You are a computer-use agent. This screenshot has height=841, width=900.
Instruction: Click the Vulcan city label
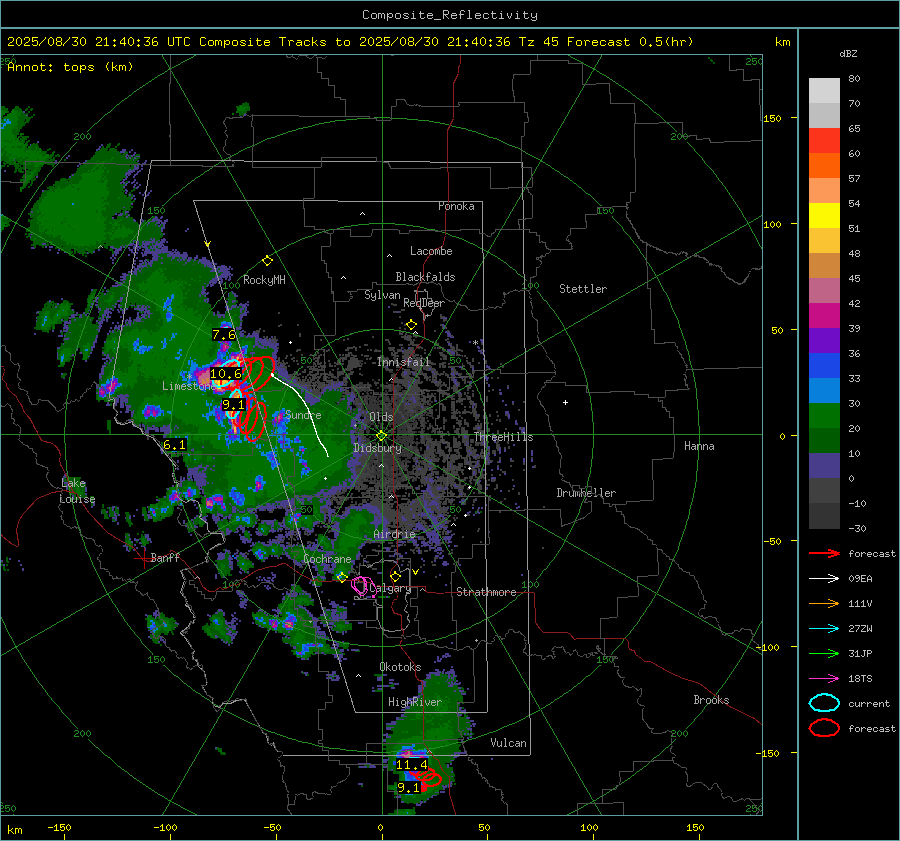pos(509,742)
